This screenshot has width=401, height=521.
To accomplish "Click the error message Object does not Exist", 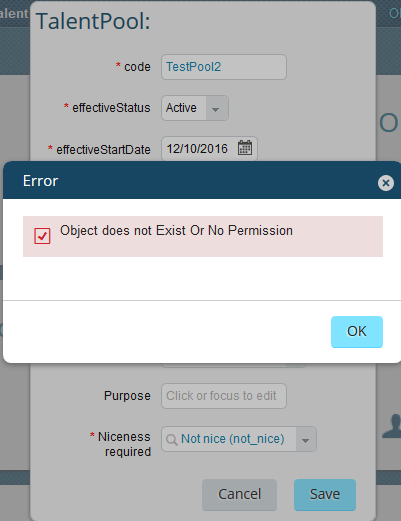I will point(176,231).
